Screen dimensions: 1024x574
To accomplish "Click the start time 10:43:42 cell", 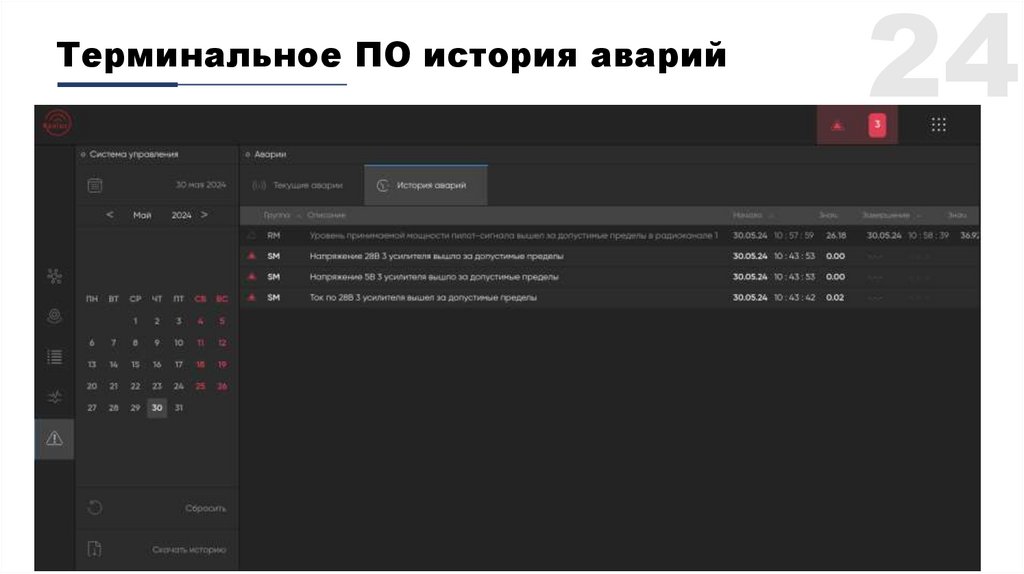I will pos(794,298).
